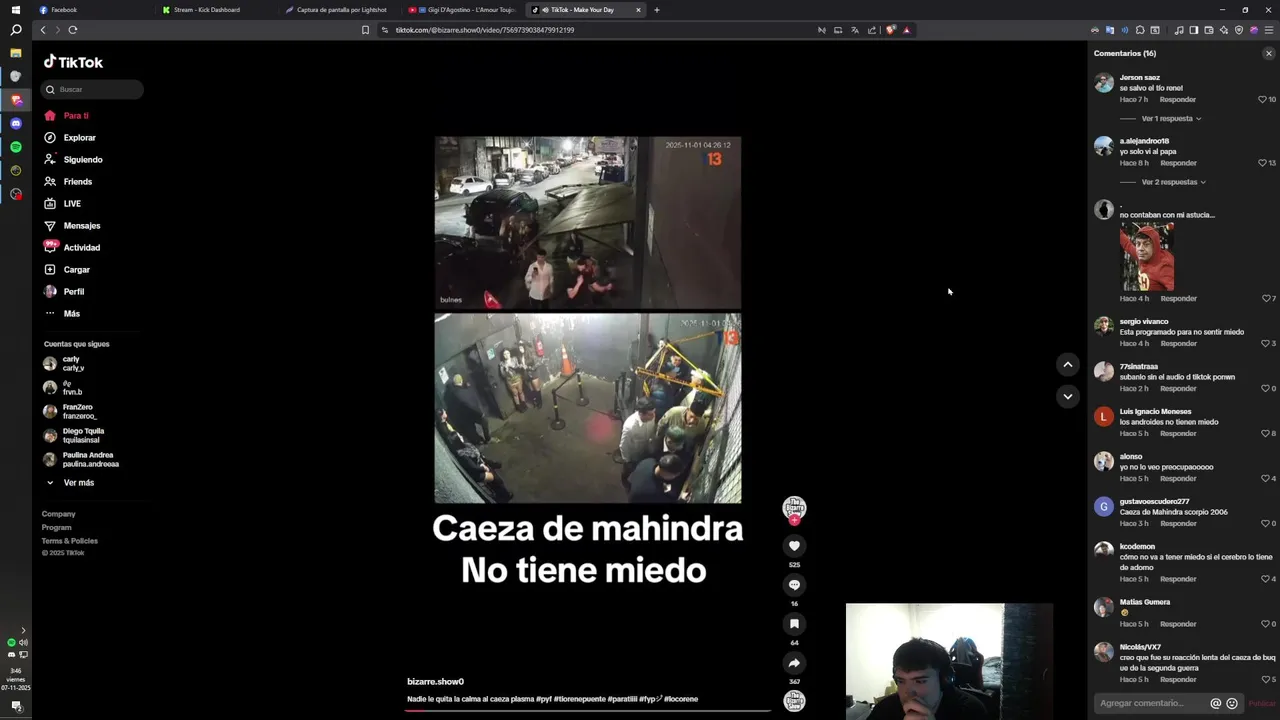This screenshot has width=1280, height=720.
Task: Open video comments bubble icon
Action: pyautogui.click(x=794, y=585)
